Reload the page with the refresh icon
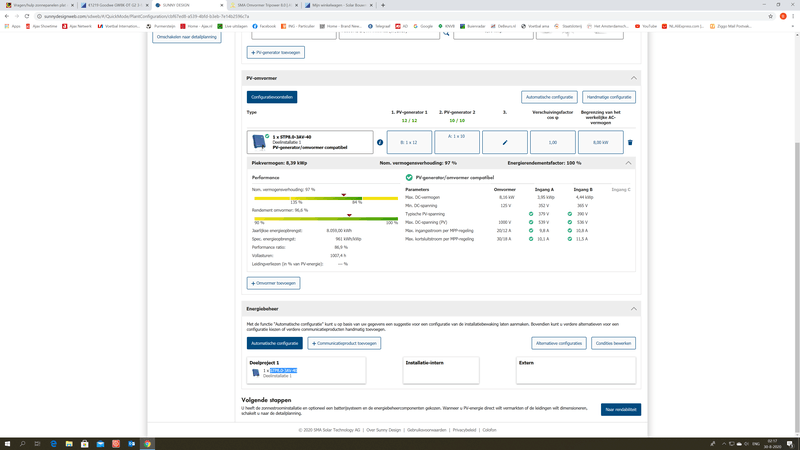 27,16
